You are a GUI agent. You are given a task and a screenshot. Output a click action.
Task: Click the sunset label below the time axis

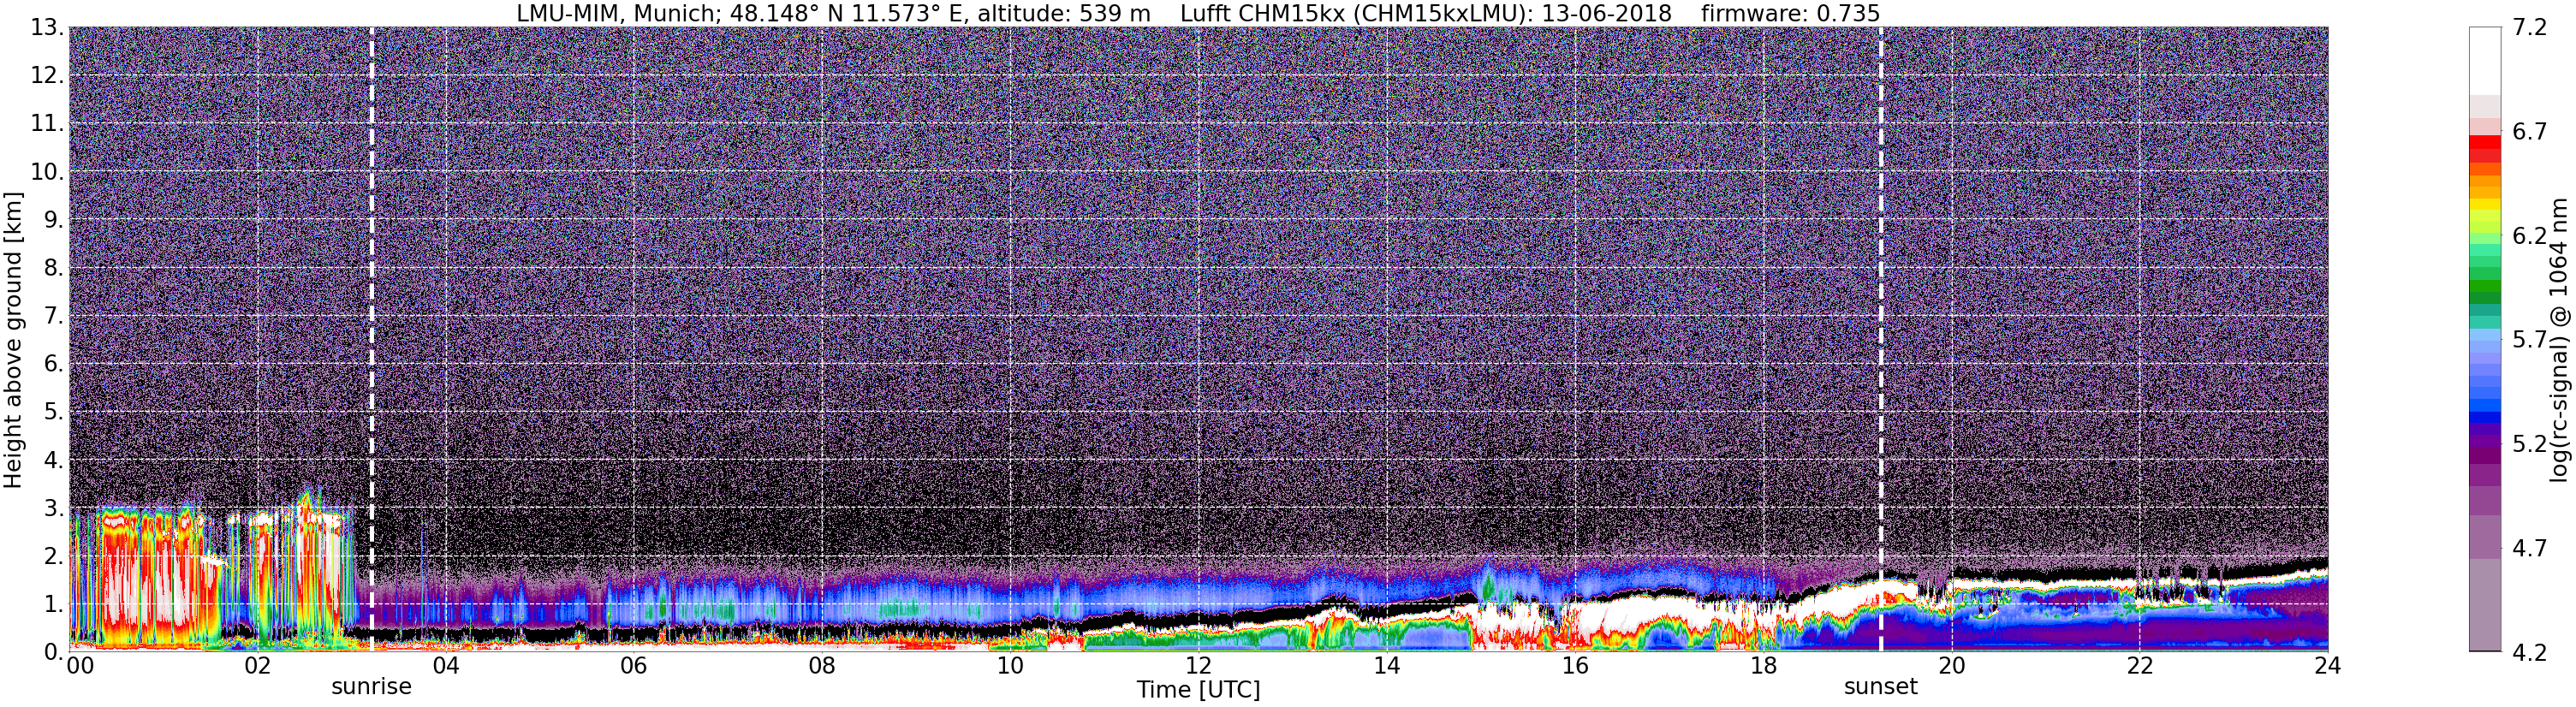(x=1880, y=687)
